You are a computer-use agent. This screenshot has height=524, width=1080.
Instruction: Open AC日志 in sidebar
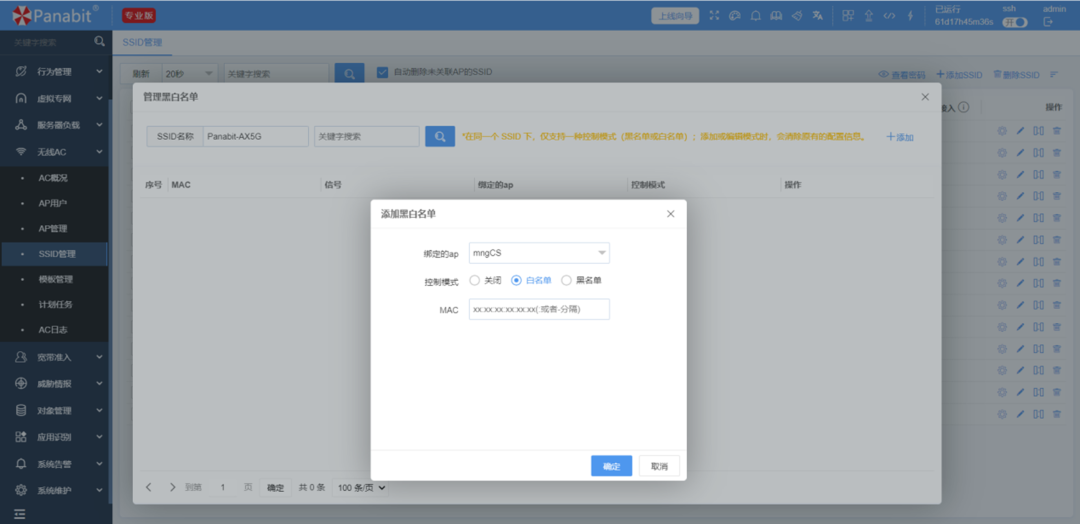(x=54, y=330)
